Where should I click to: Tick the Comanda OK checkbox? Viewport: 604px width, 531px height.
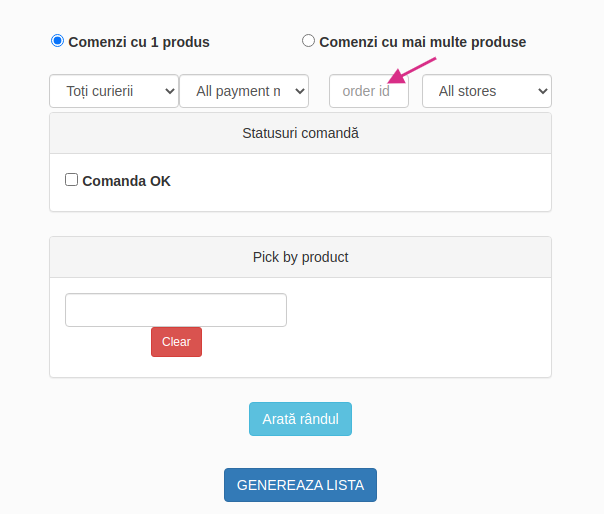(x=71, y=180)
